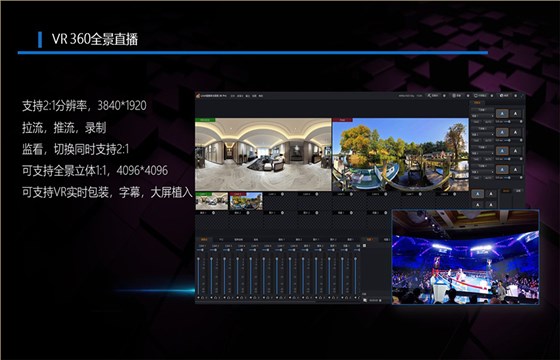The image size is (560, 360).
Task: Open the first menu in the menu bar
Action: pos(233,96)
